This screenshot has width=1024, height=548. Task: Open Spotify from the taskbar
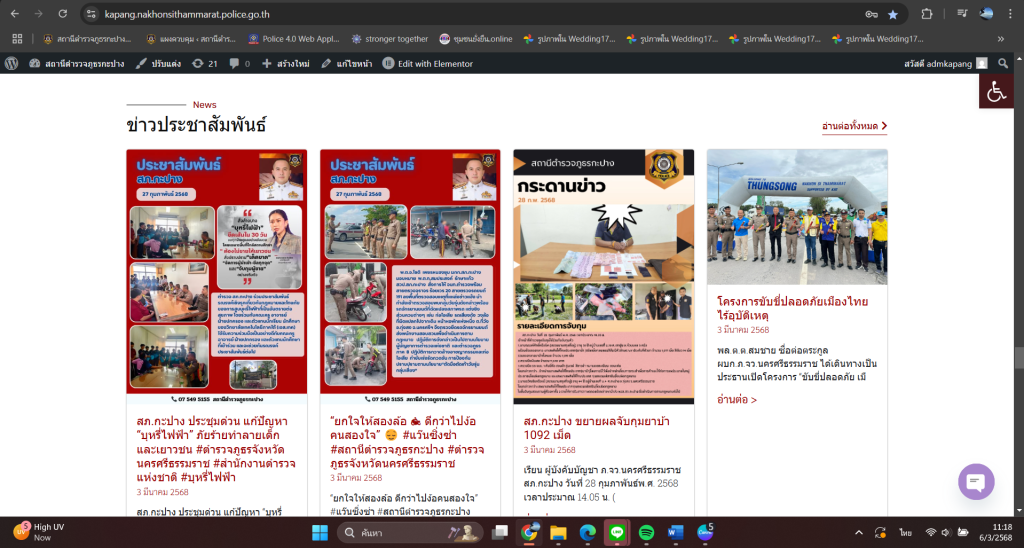point(645,532)
